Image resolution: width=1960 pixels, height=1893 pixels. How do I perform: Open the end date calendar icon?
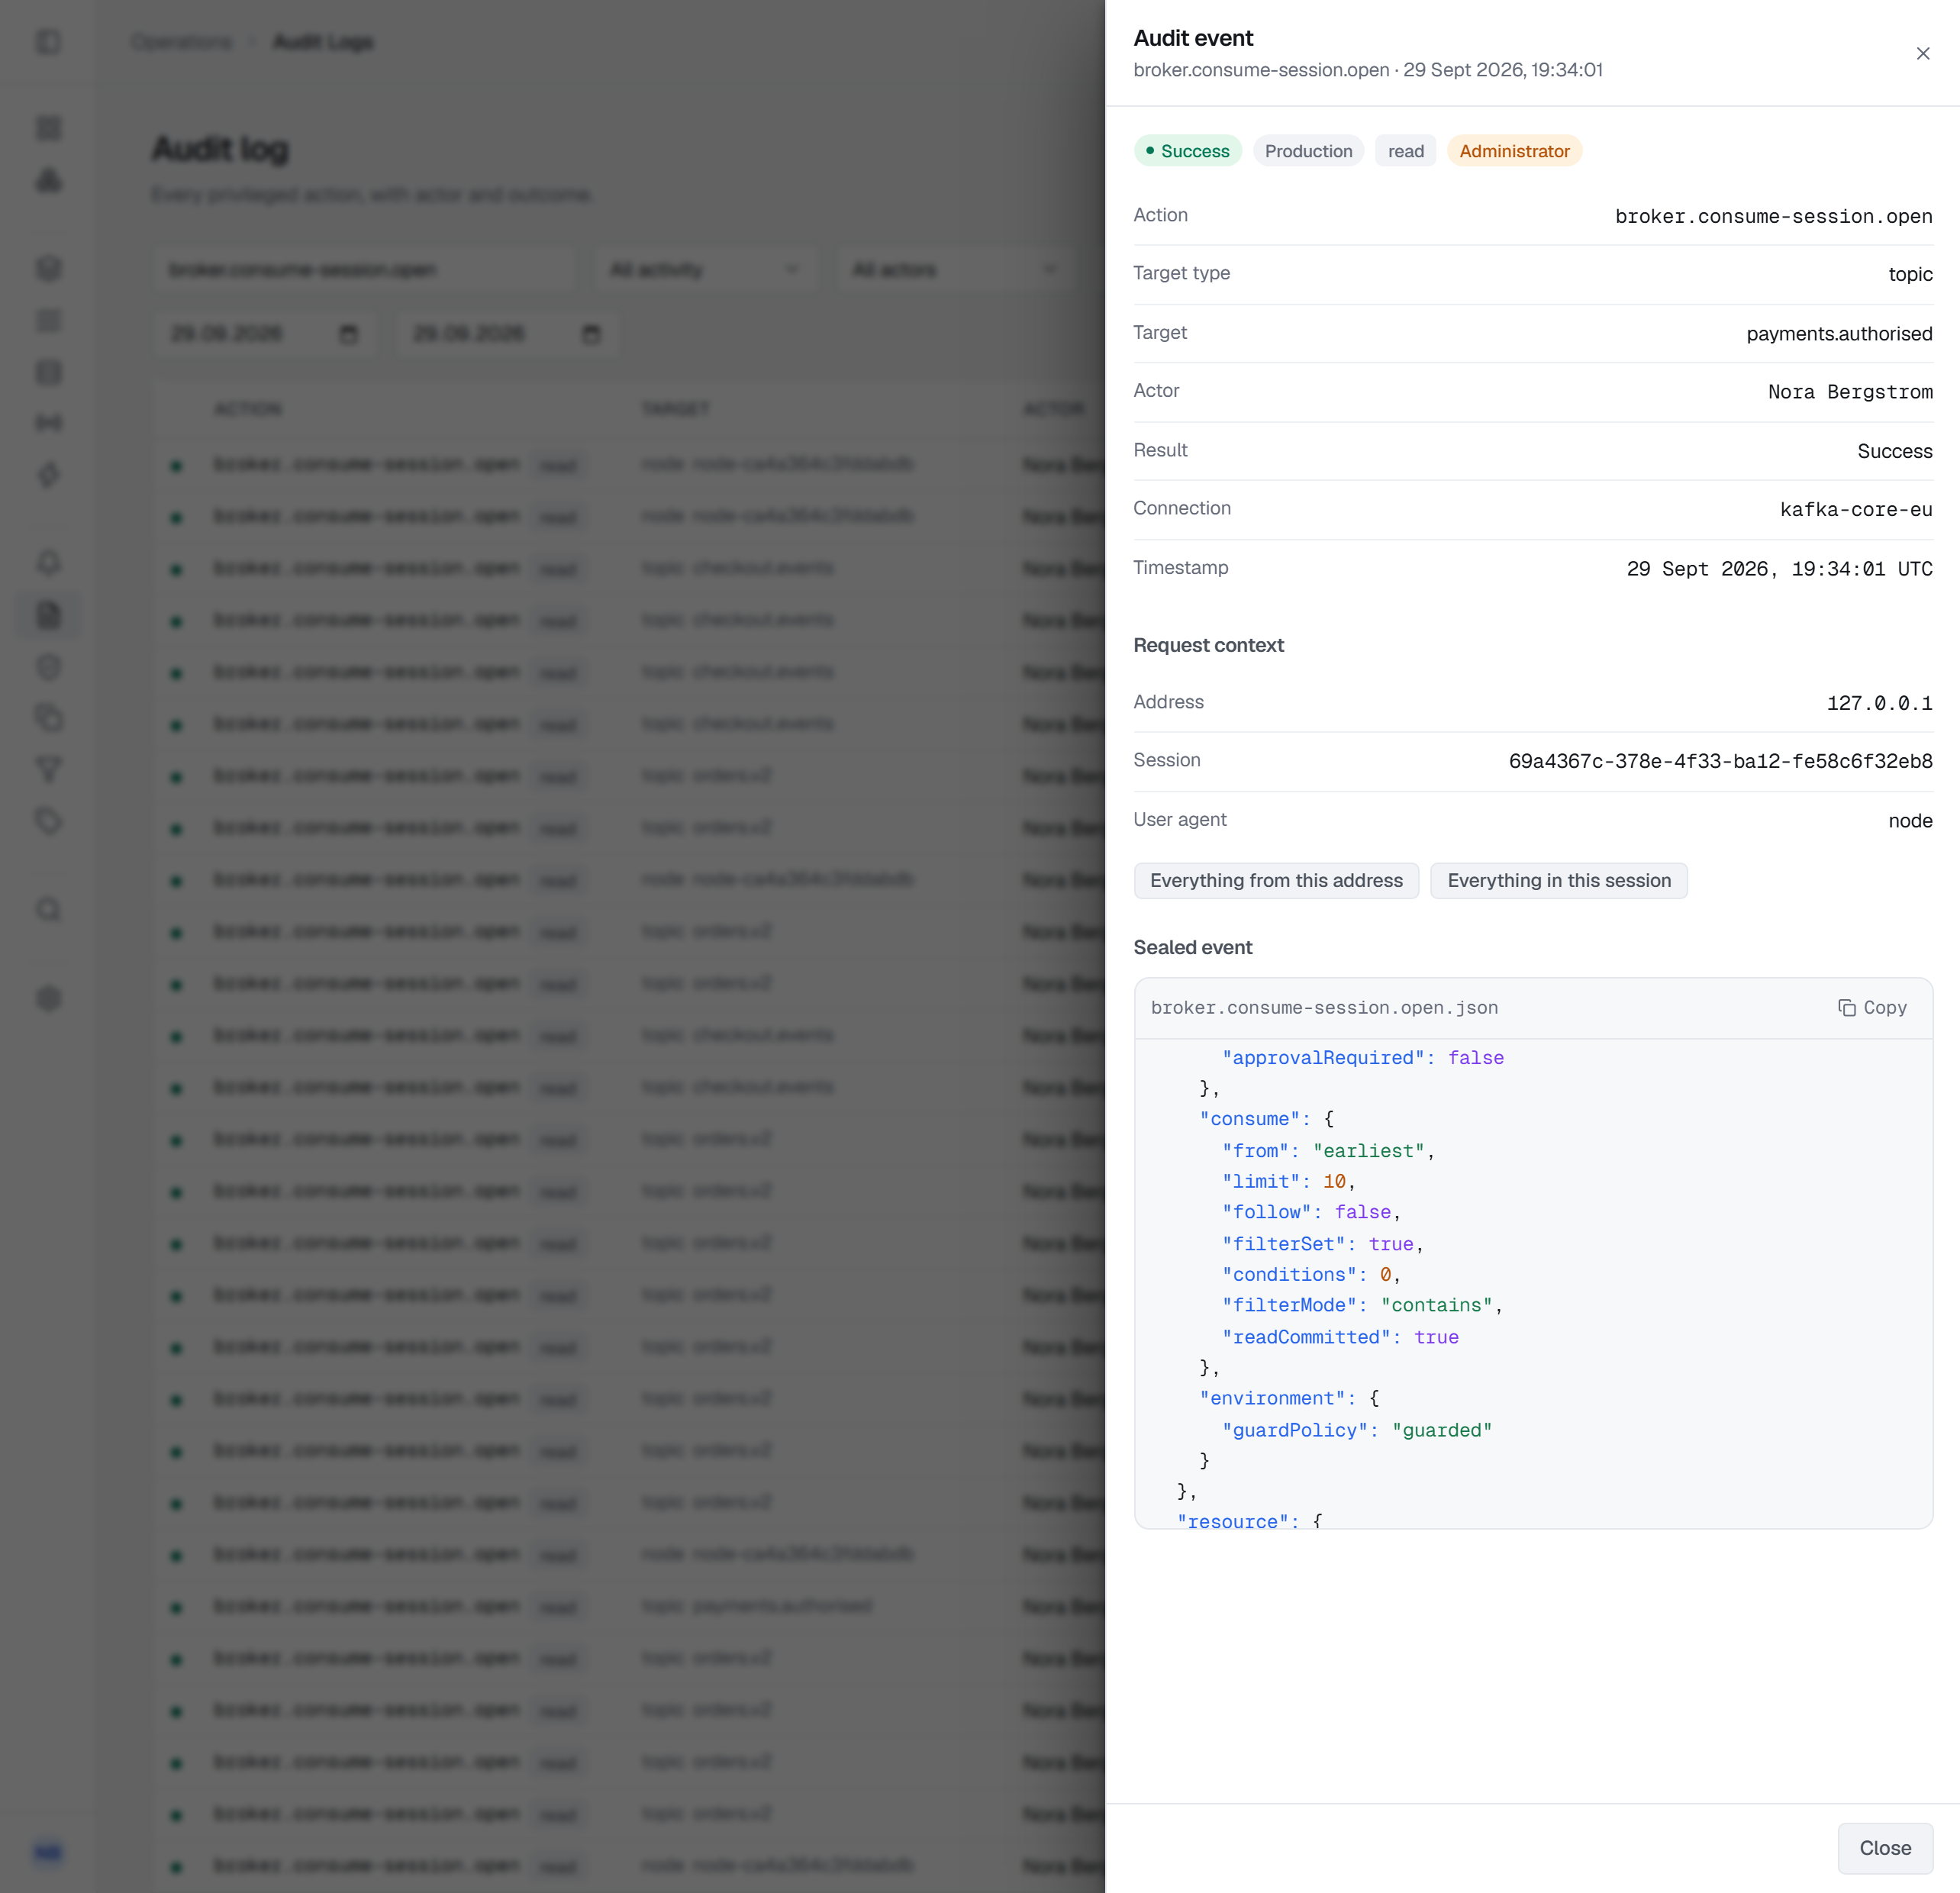591,334
